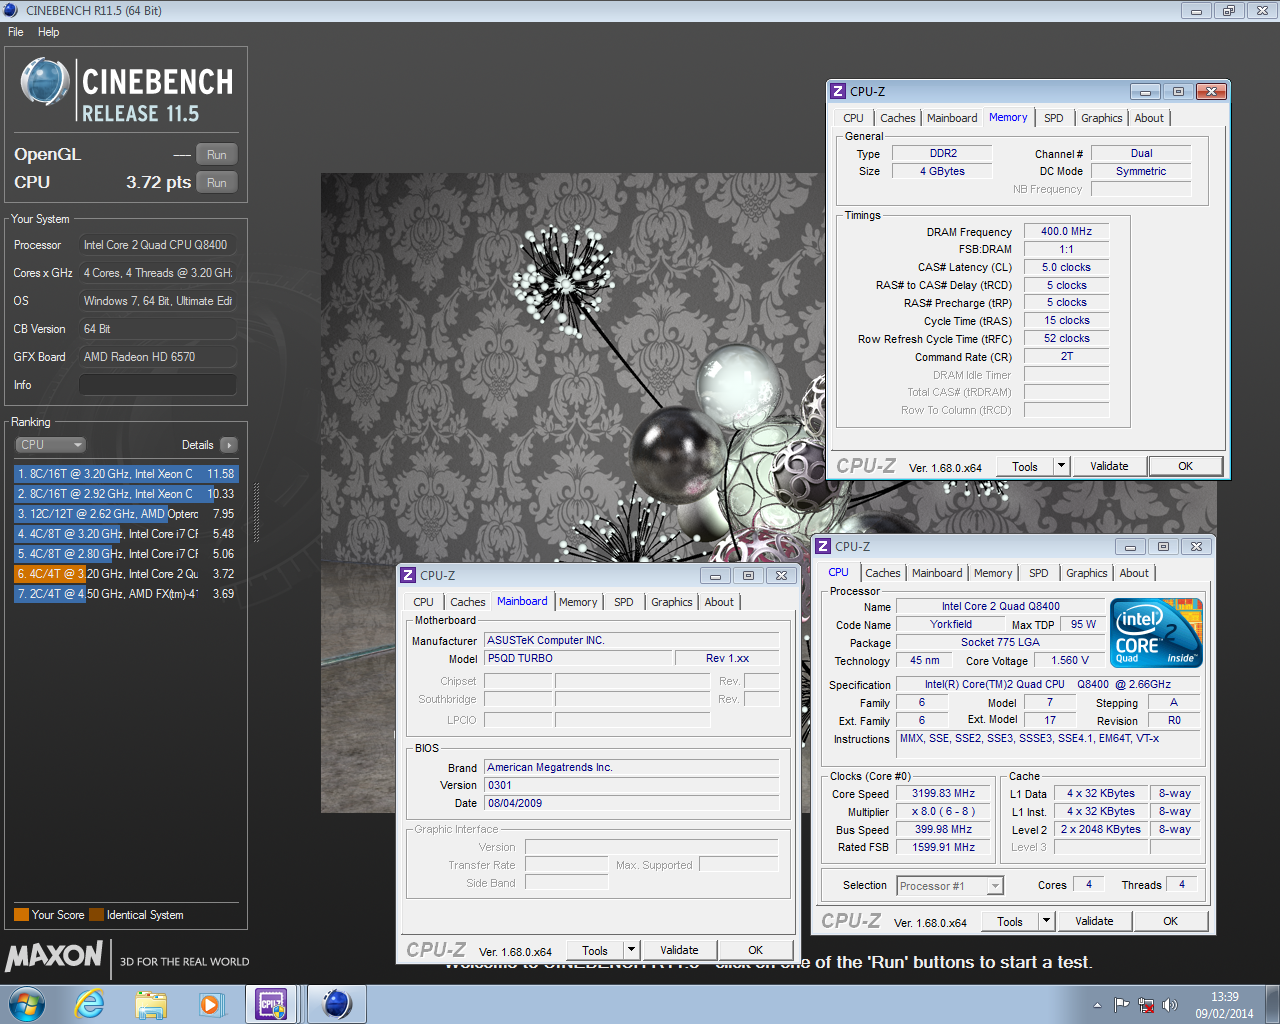Switch to SPD tab in Memory CPU-Z window
1280x1024 pixels.
pos(1054,118)
